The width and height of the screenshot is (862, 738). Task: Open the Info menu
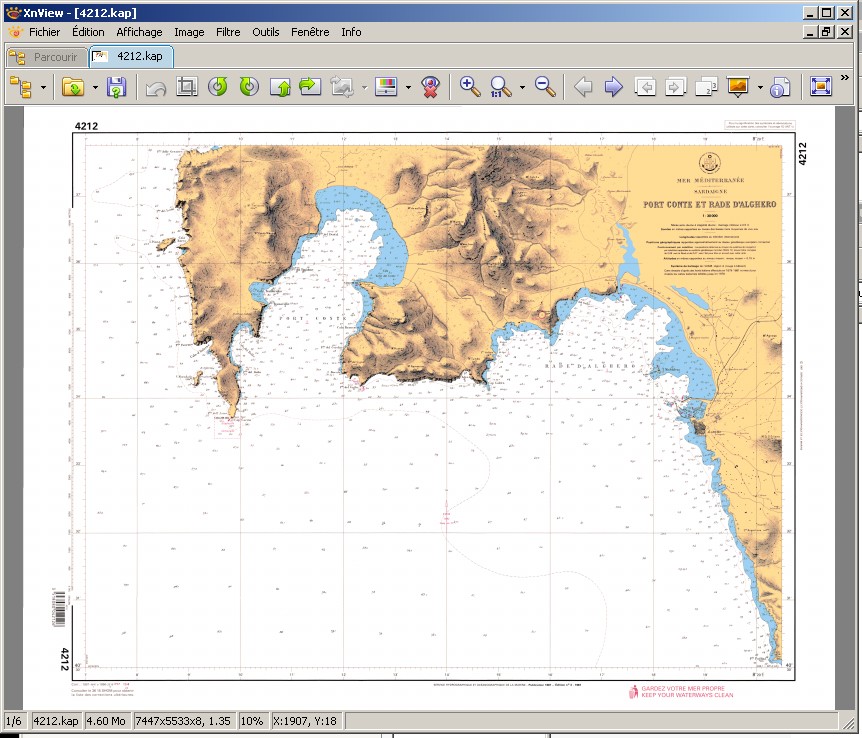351,32
